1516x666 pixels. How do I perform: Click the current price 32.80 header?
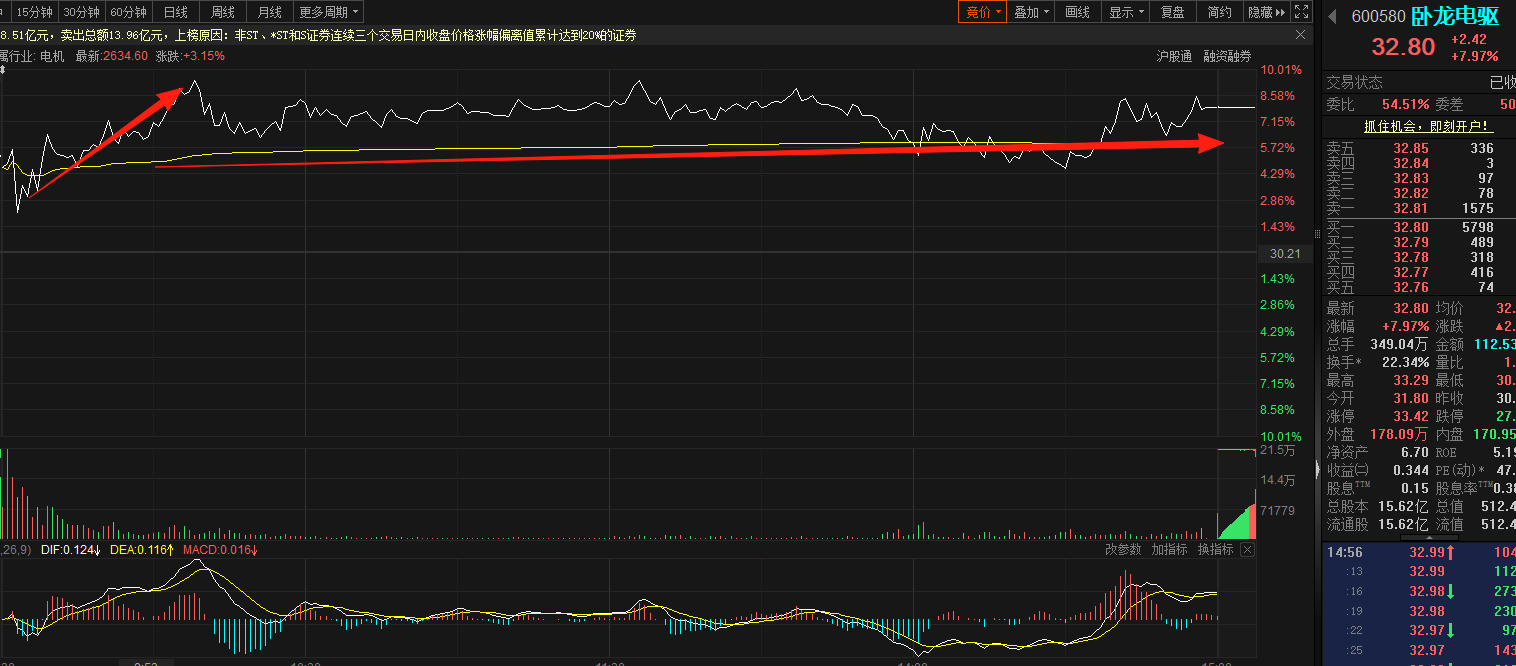(x=1403, y=47)
